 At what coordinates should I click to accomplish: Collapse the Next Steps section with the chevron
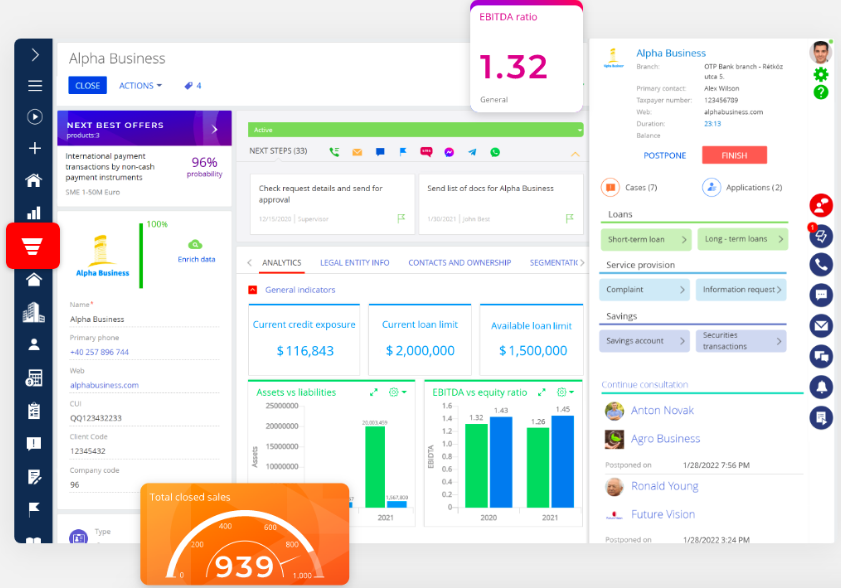tap(575, 155)
